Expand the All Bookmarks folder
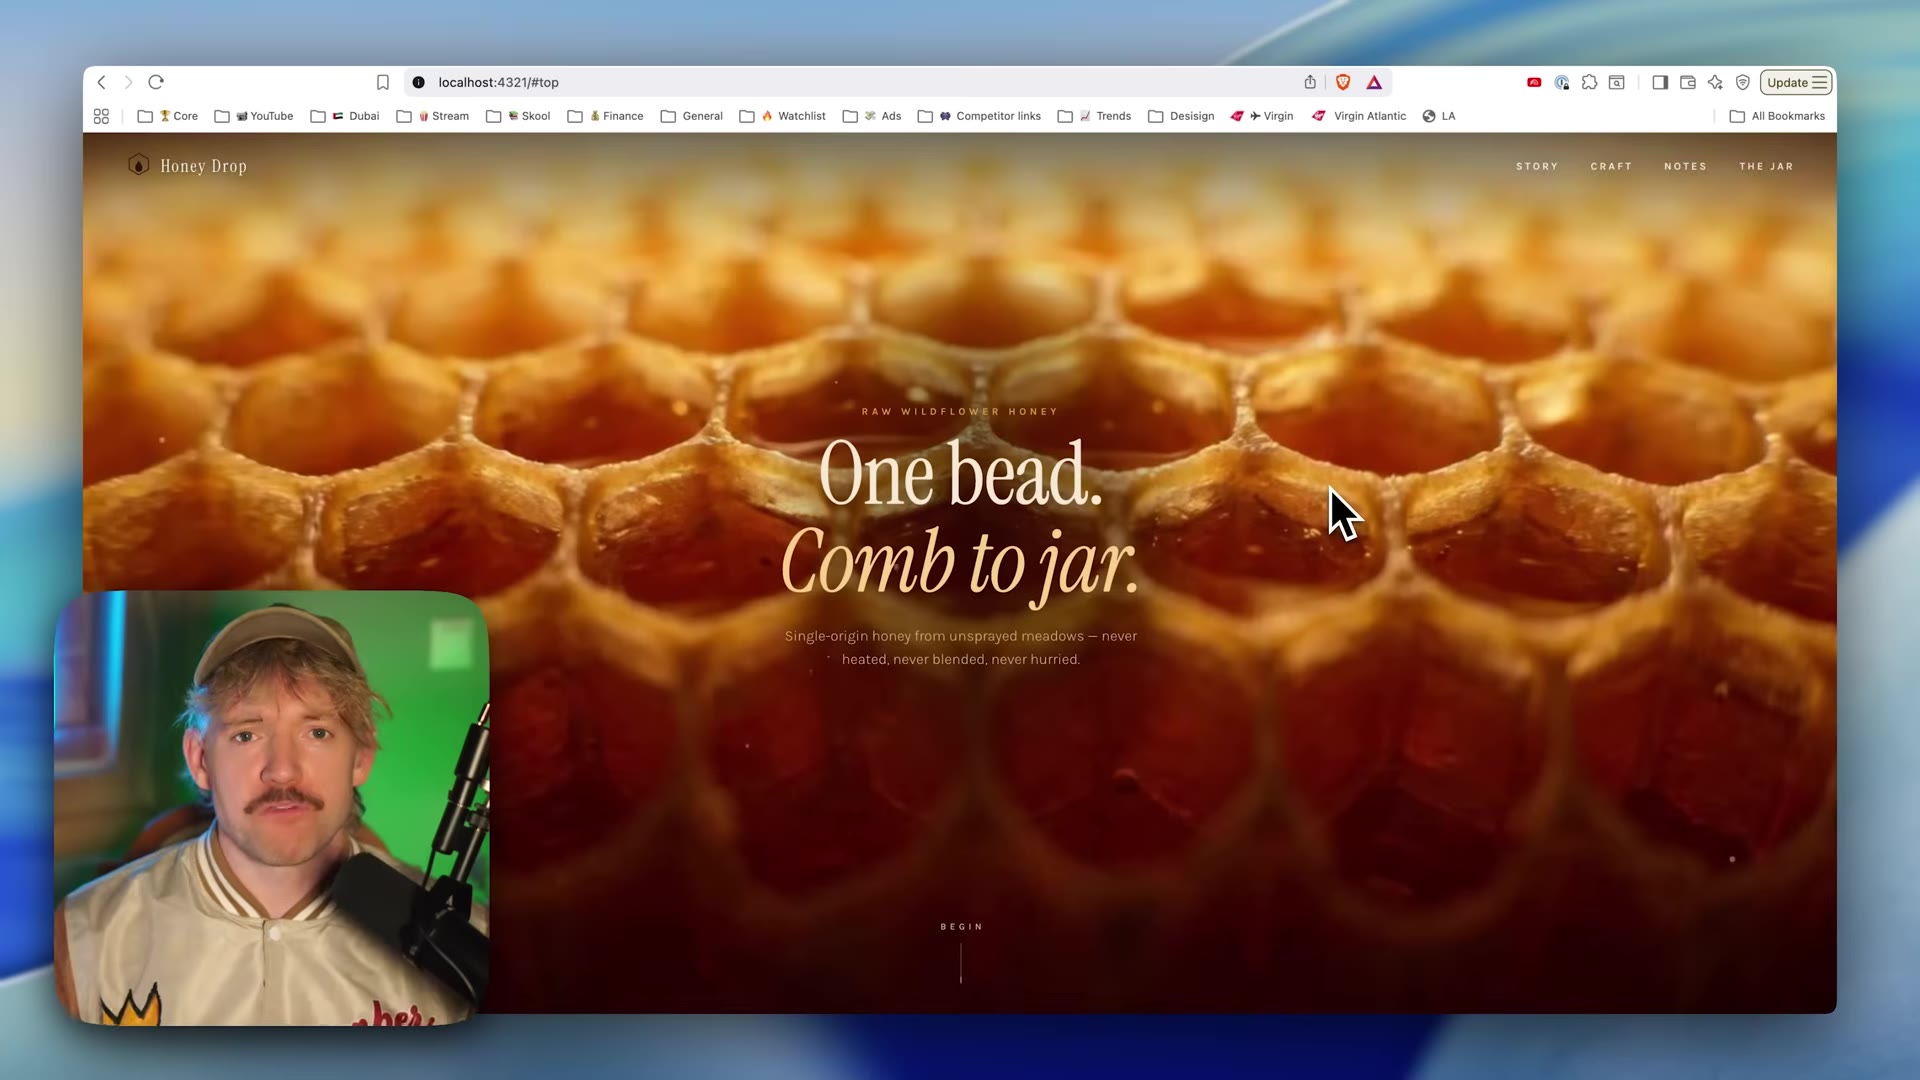This screenshot has height=1080, width=1920. (1777, 116)
